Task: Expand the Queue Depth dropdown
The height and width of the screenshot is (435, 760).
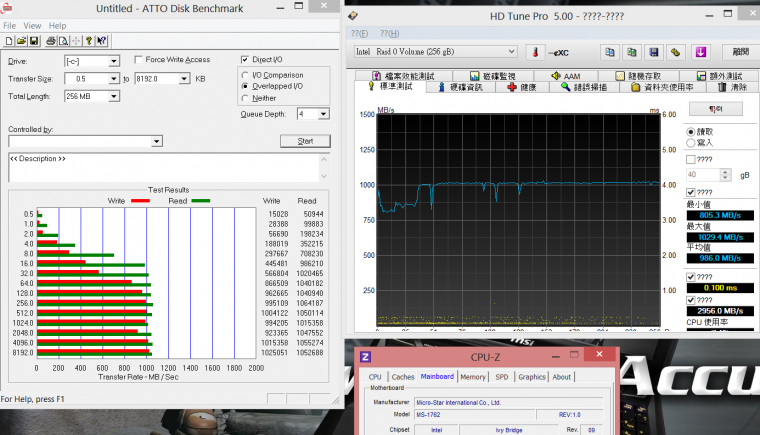Action: (325, 114)
